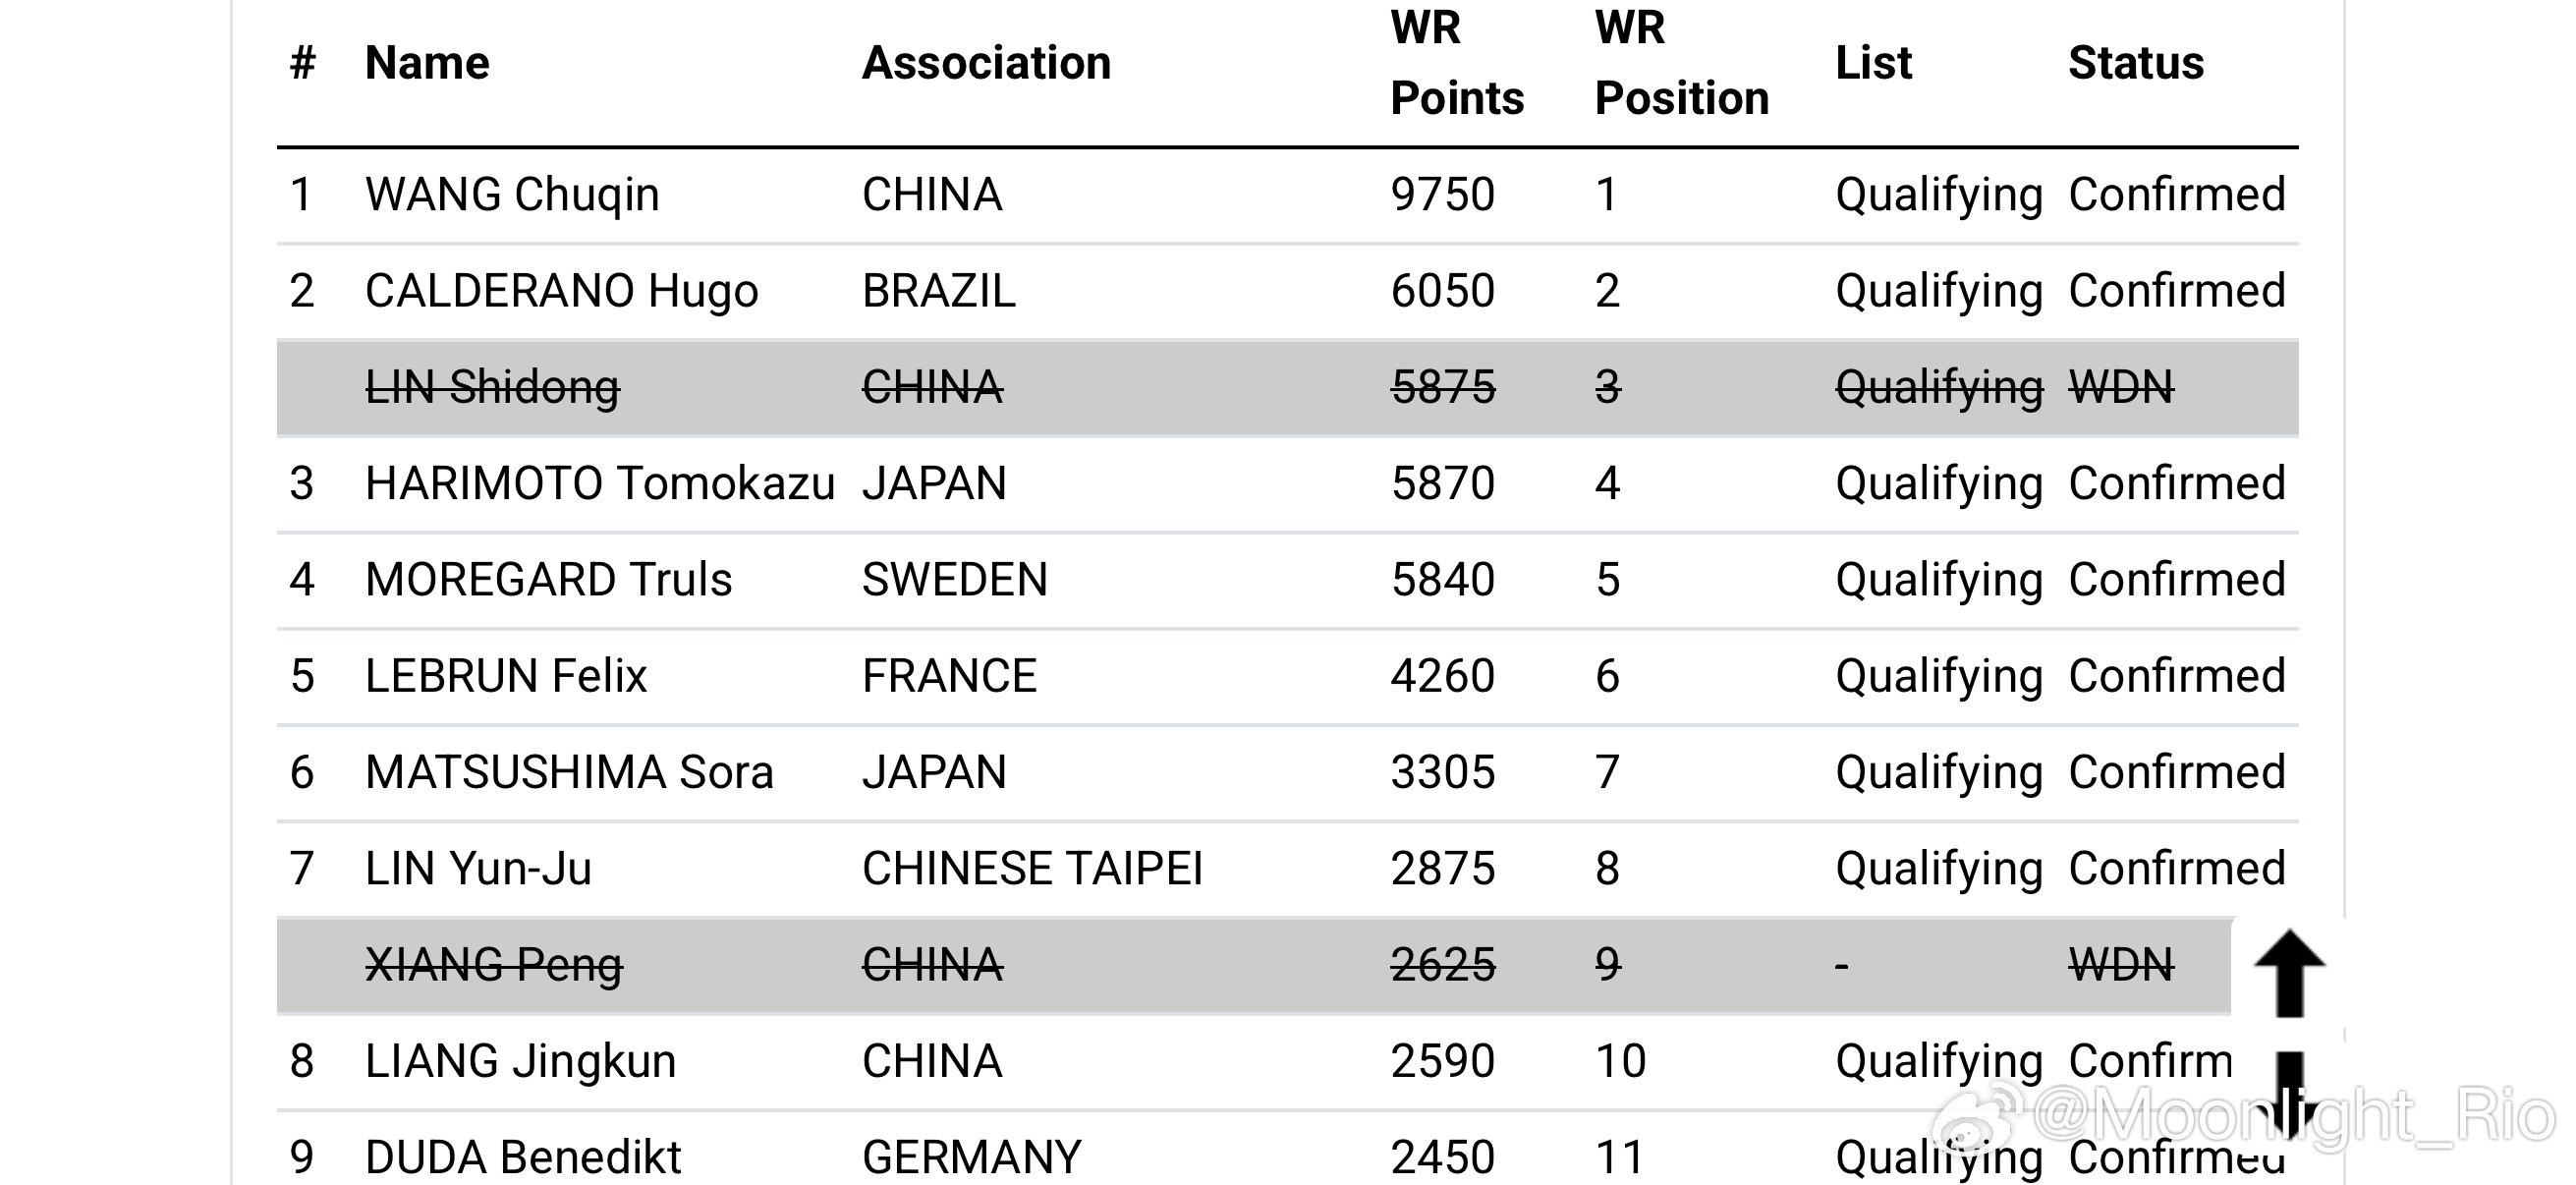Click DUDA Benedikt name
Screen dimensions: 2576x1185
522,1157
